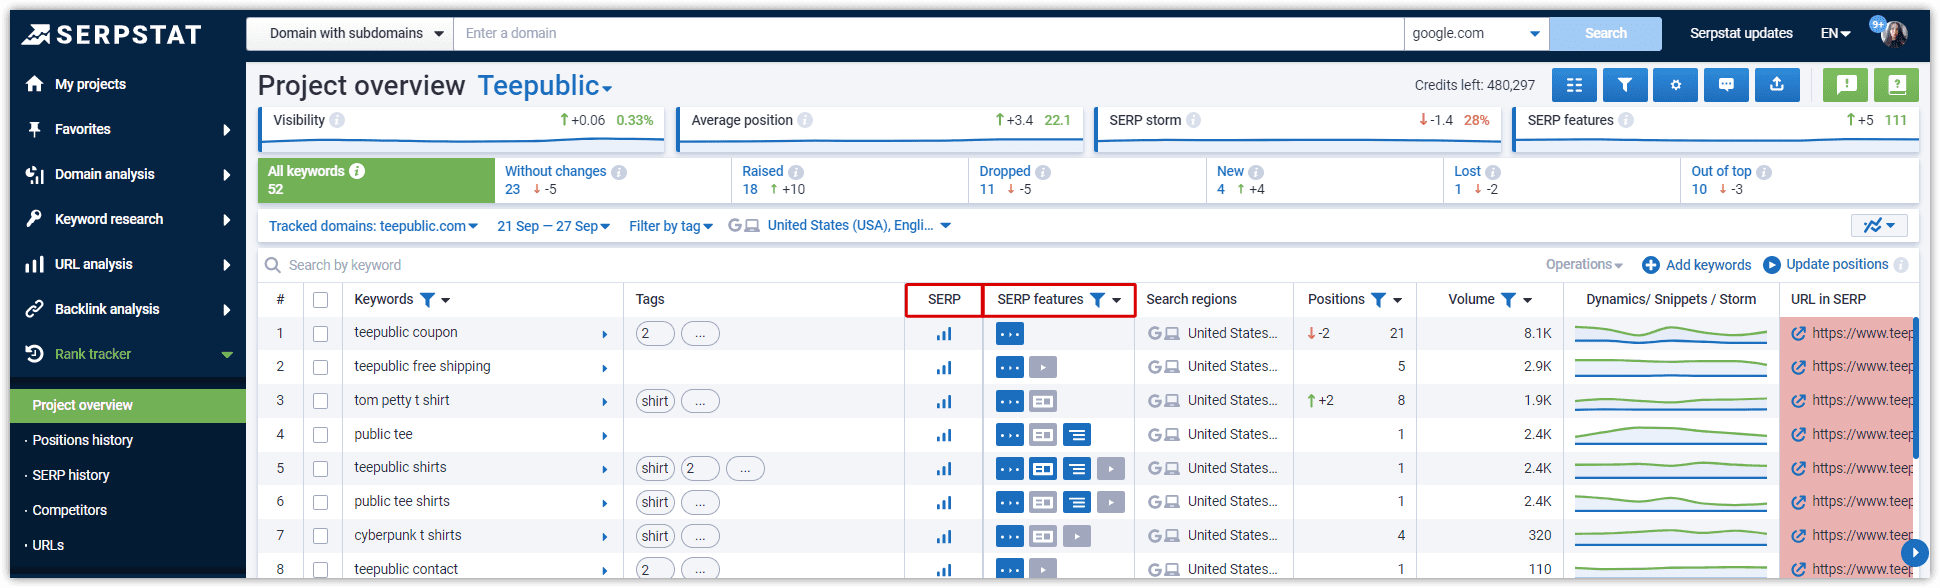The image size is (1940, 588).
Task: Click the Serpstat logo
Action: point(111,35)
